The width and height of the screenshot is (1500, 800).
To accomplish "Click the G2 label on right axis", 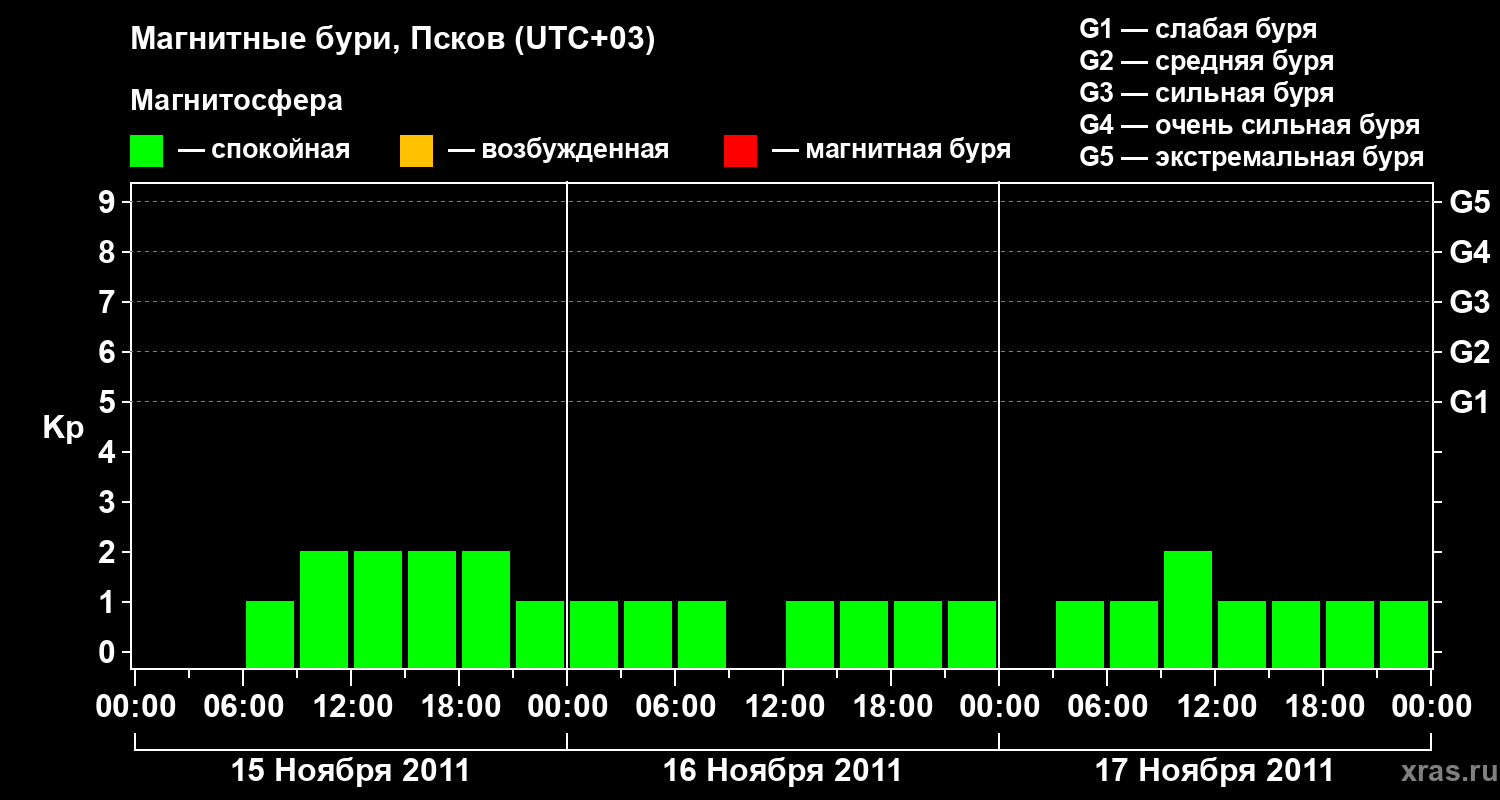I will pos(1469,352).
